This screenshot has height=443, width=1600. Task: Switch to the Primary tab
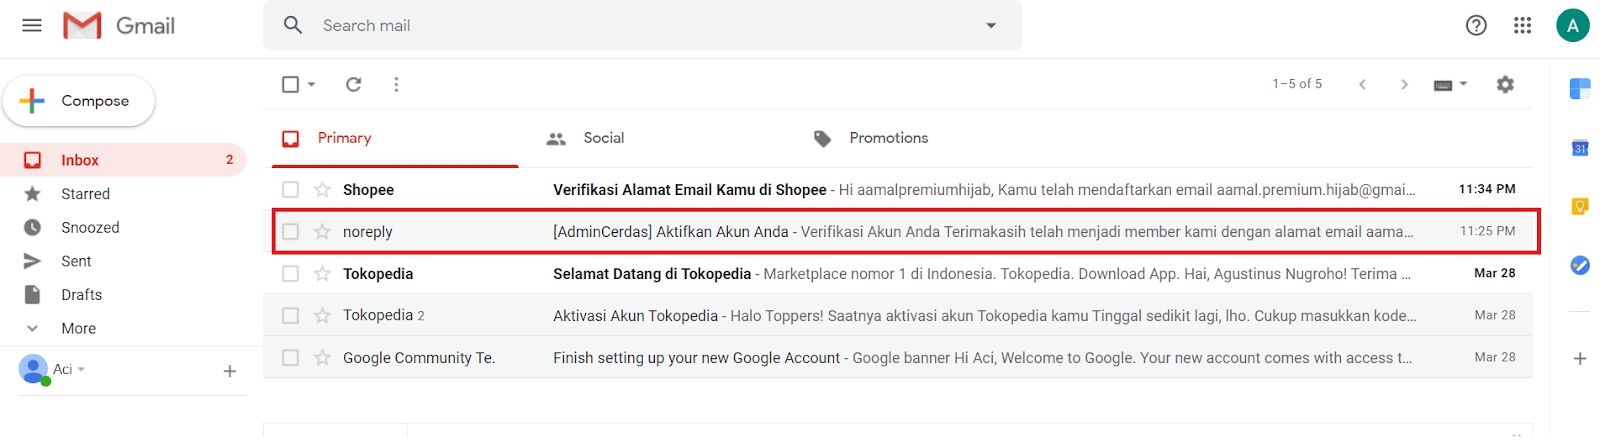(395, 138)
